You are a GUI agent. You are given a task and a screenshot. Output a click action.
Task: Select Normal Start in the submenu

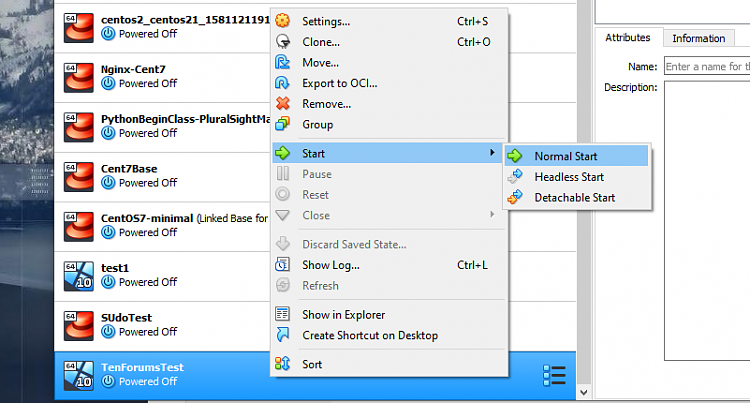(x=577, y=156)
